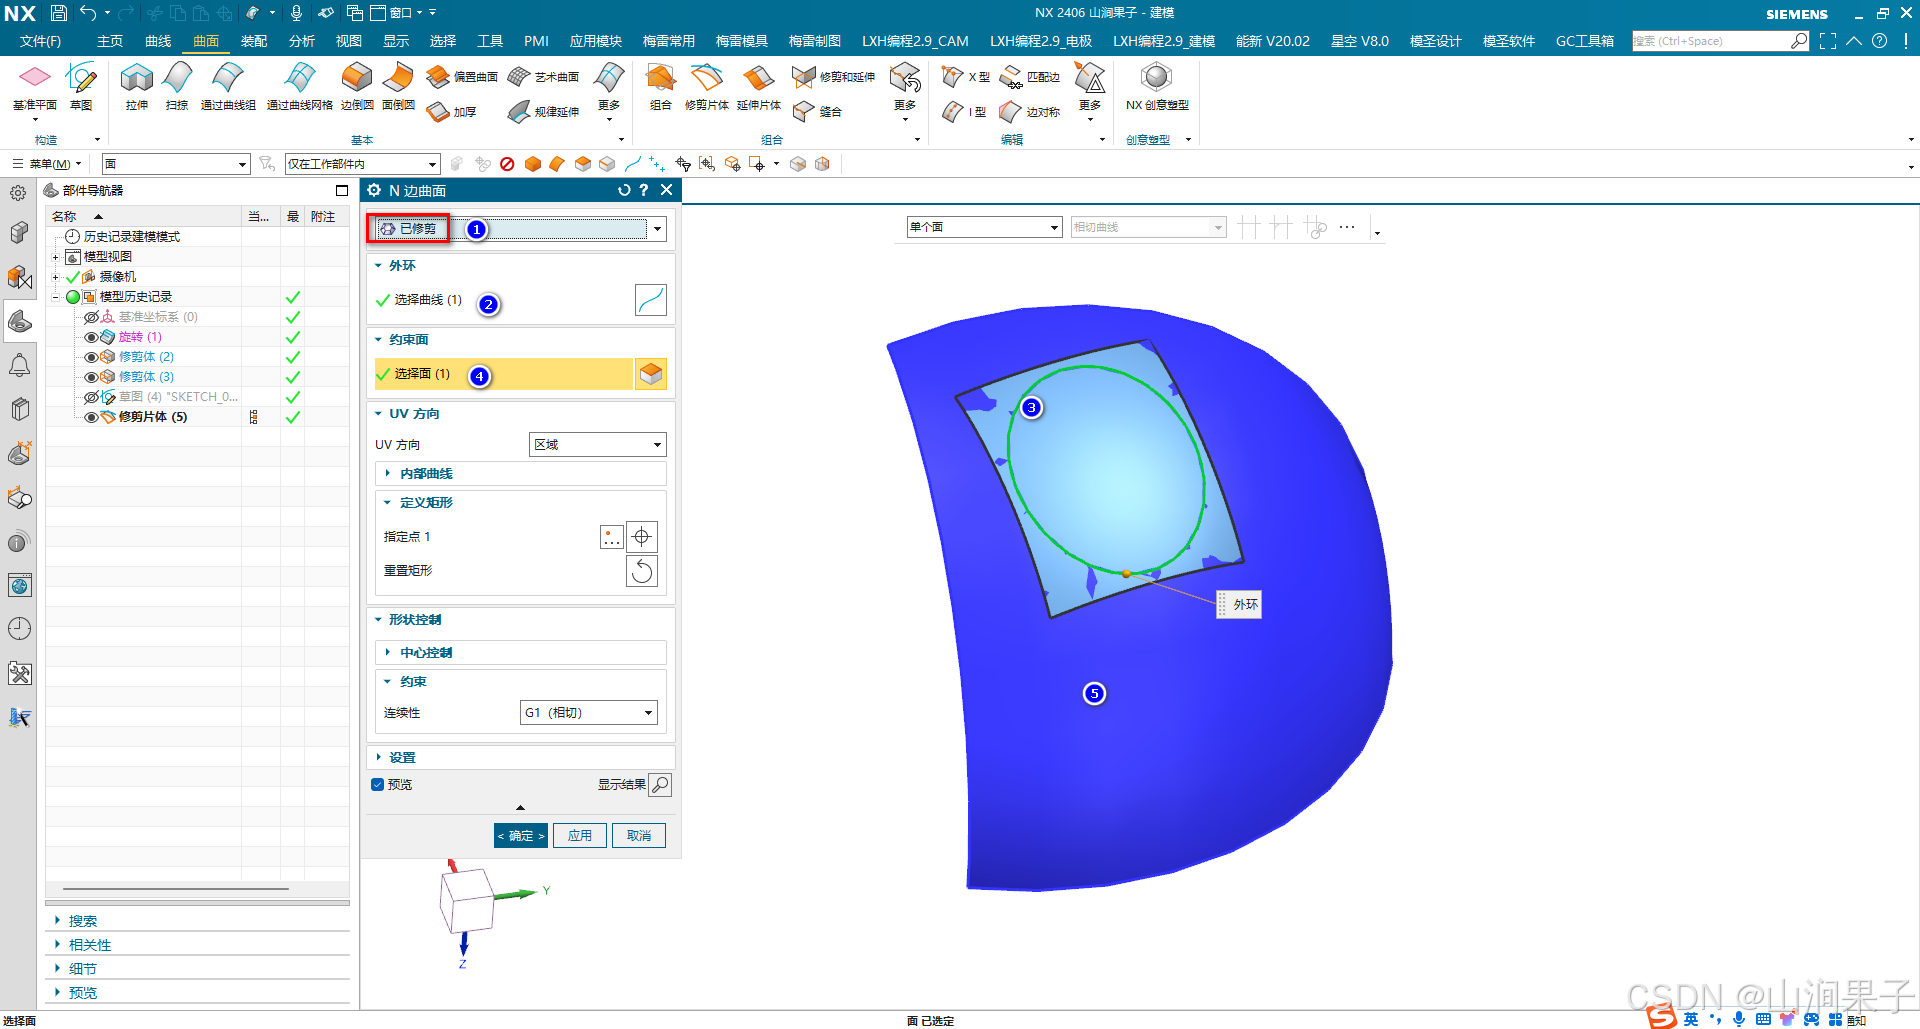Click the select curve icon in 外环
The image size is (1920, 1029).
[651, 300]
